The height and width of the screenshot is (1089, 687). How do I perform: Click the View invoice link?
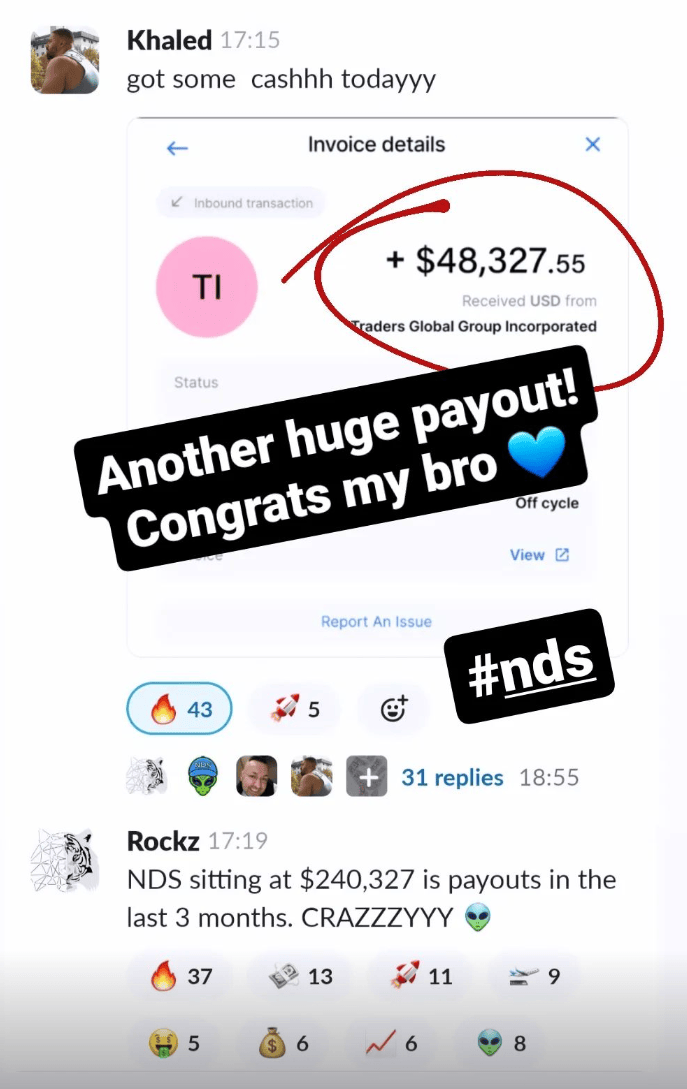(x=539, y=555)
